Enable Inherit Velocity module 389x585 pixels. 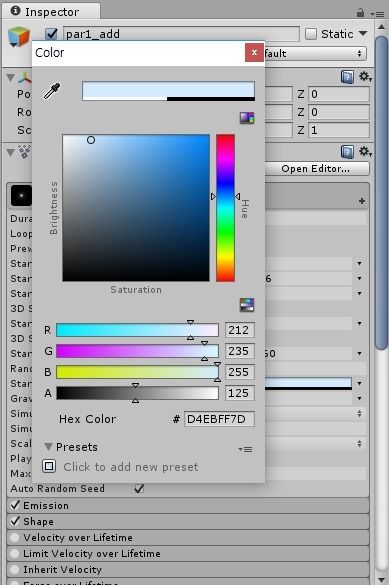tap(15, 569)
